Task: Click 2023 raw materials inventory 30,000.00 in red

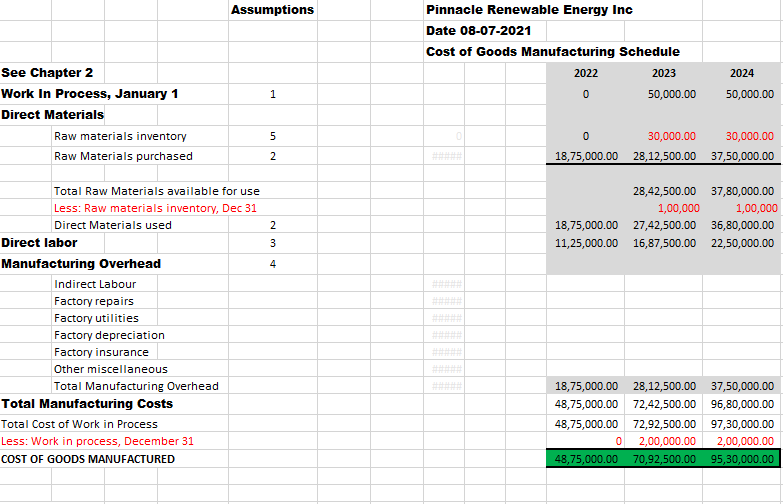Action: pos(672,136)
